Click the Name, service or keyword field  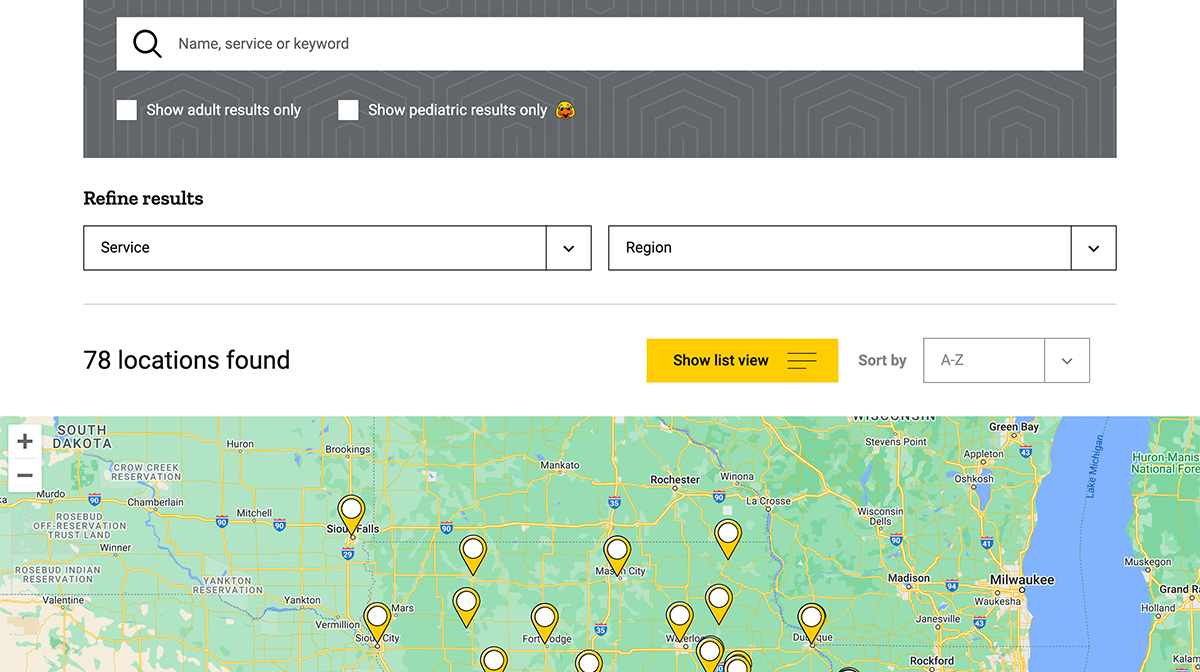point(600,44)
